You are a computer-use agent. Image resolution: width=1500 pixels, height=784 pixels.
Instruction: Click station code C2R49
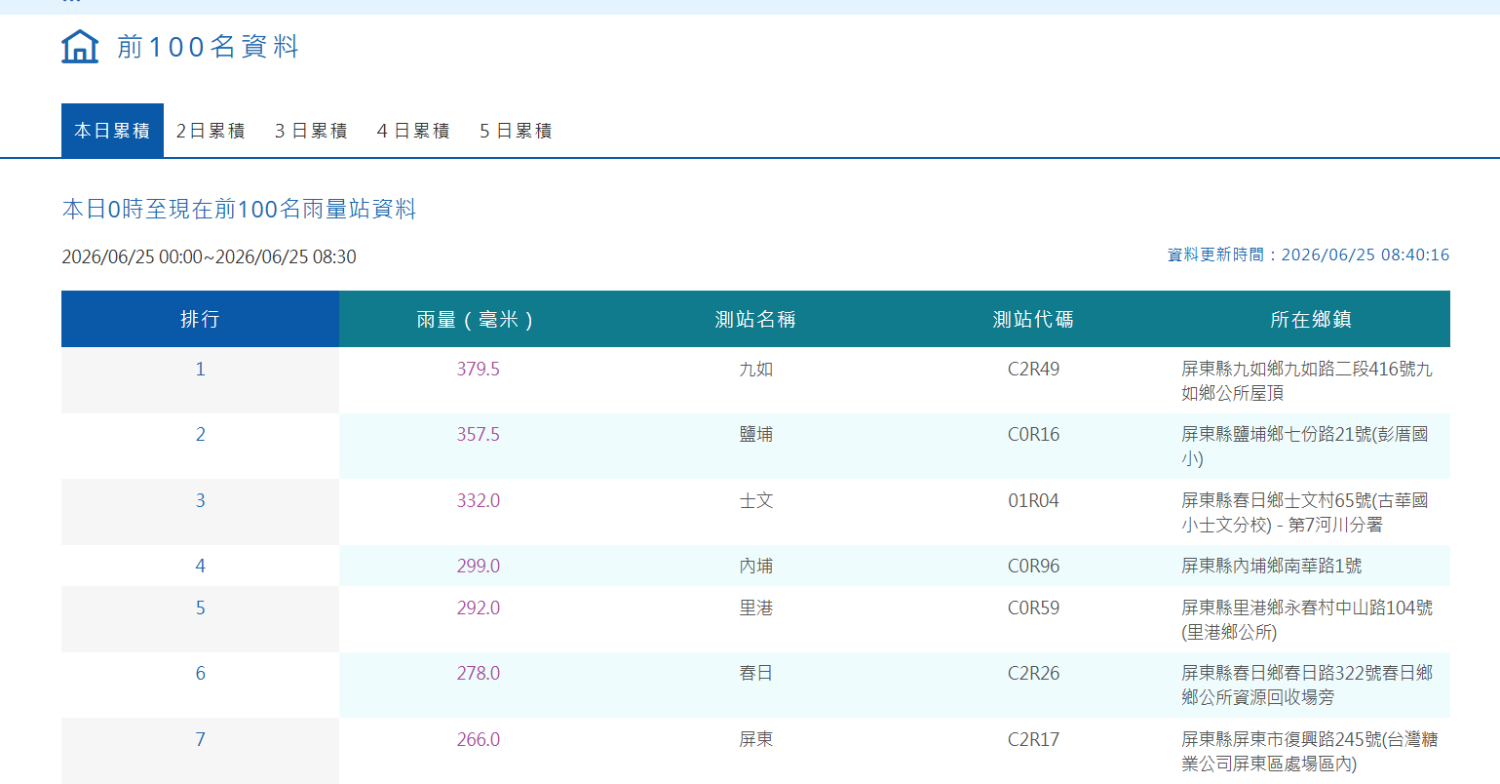coord(1033,369)
